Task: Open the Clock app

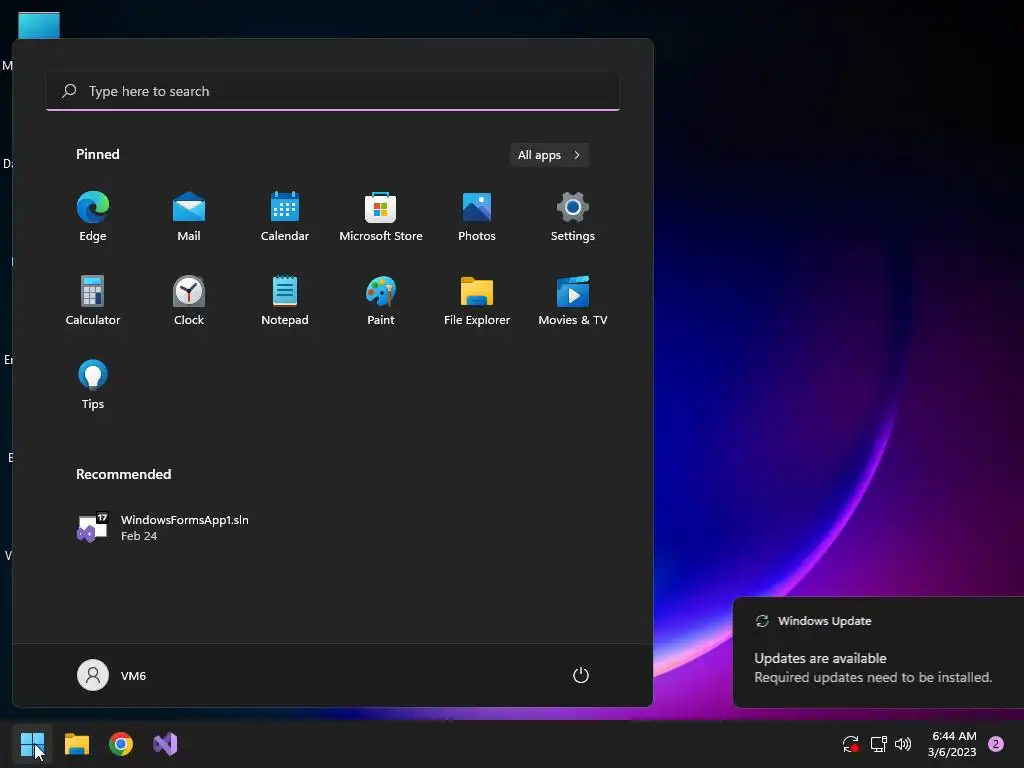Action: pyautogui.click(x=189, y=301)
